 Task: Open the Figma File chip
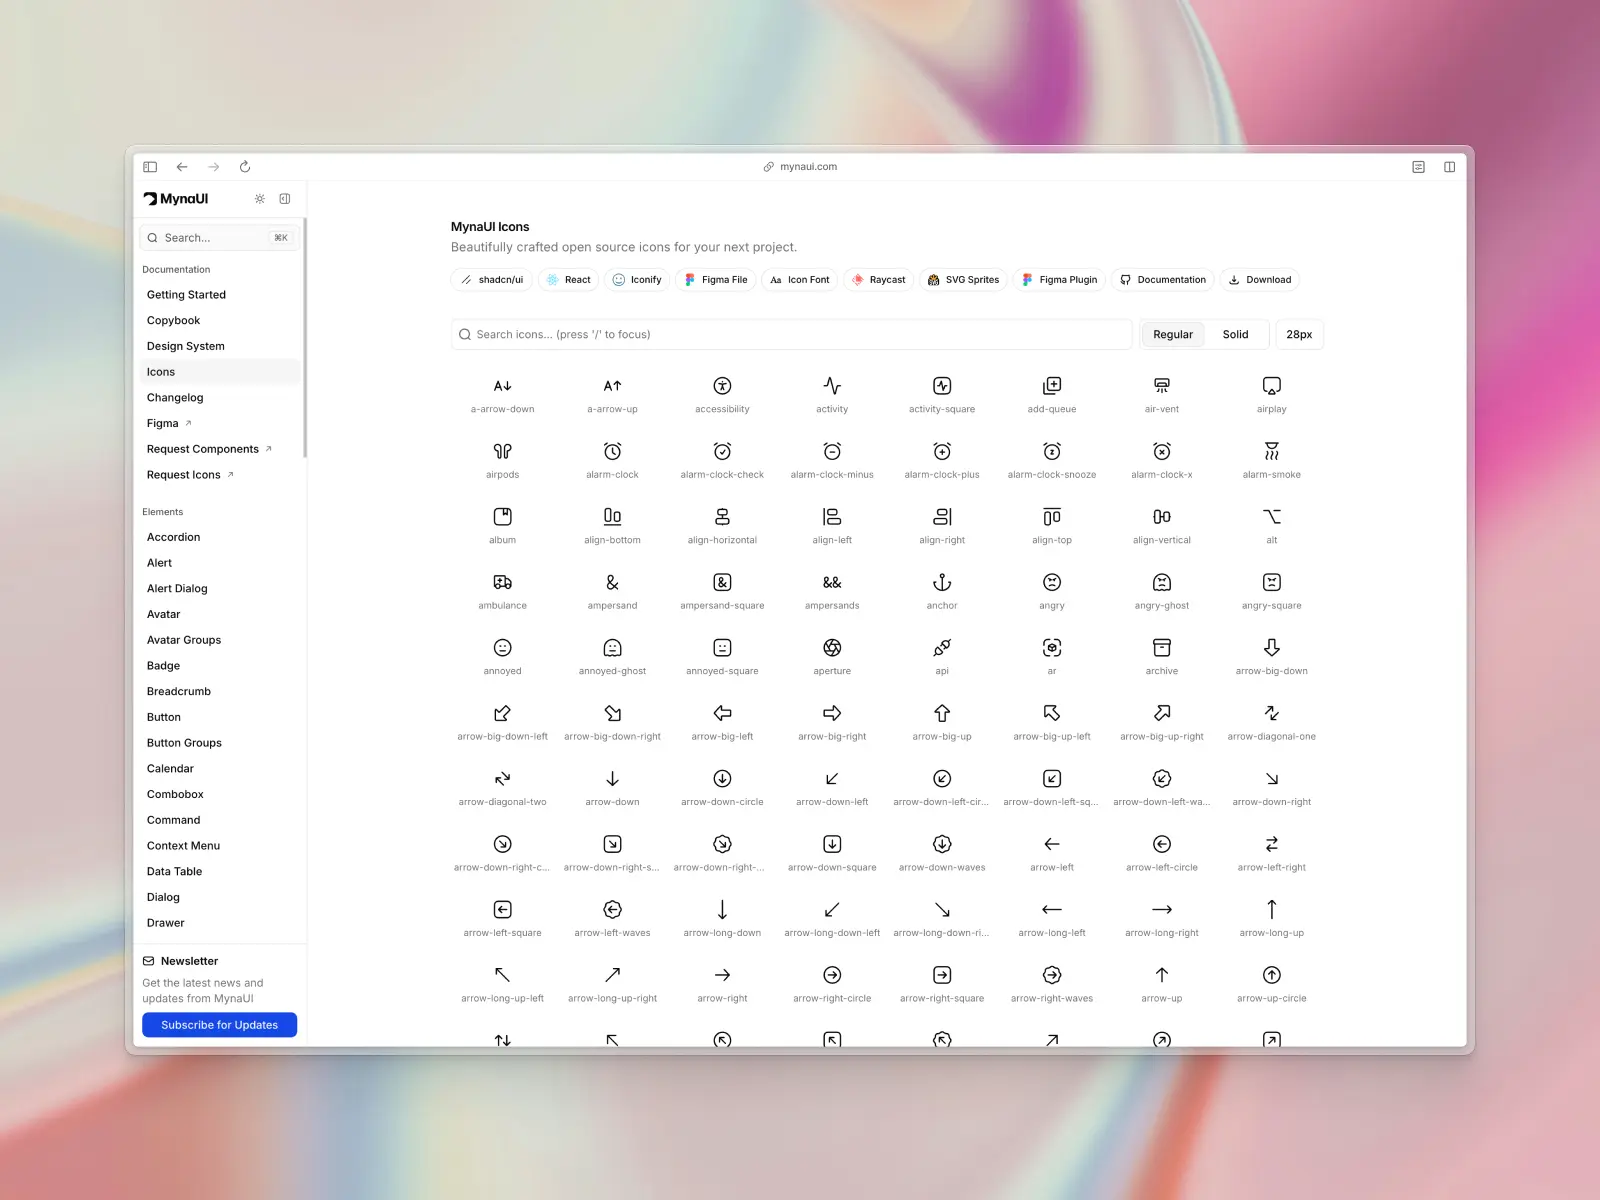point(716,280)
